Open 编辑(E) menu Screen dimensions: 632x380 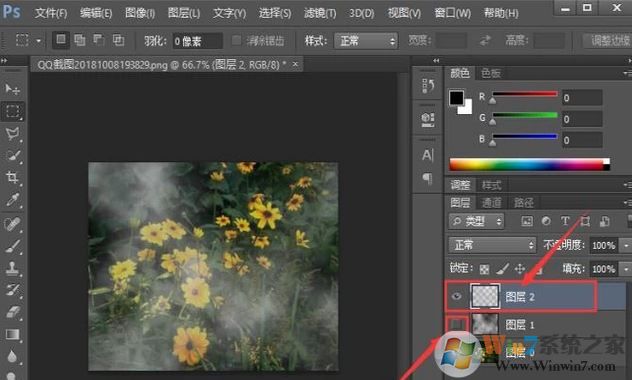pyautogui.click(x=96, y=13)
